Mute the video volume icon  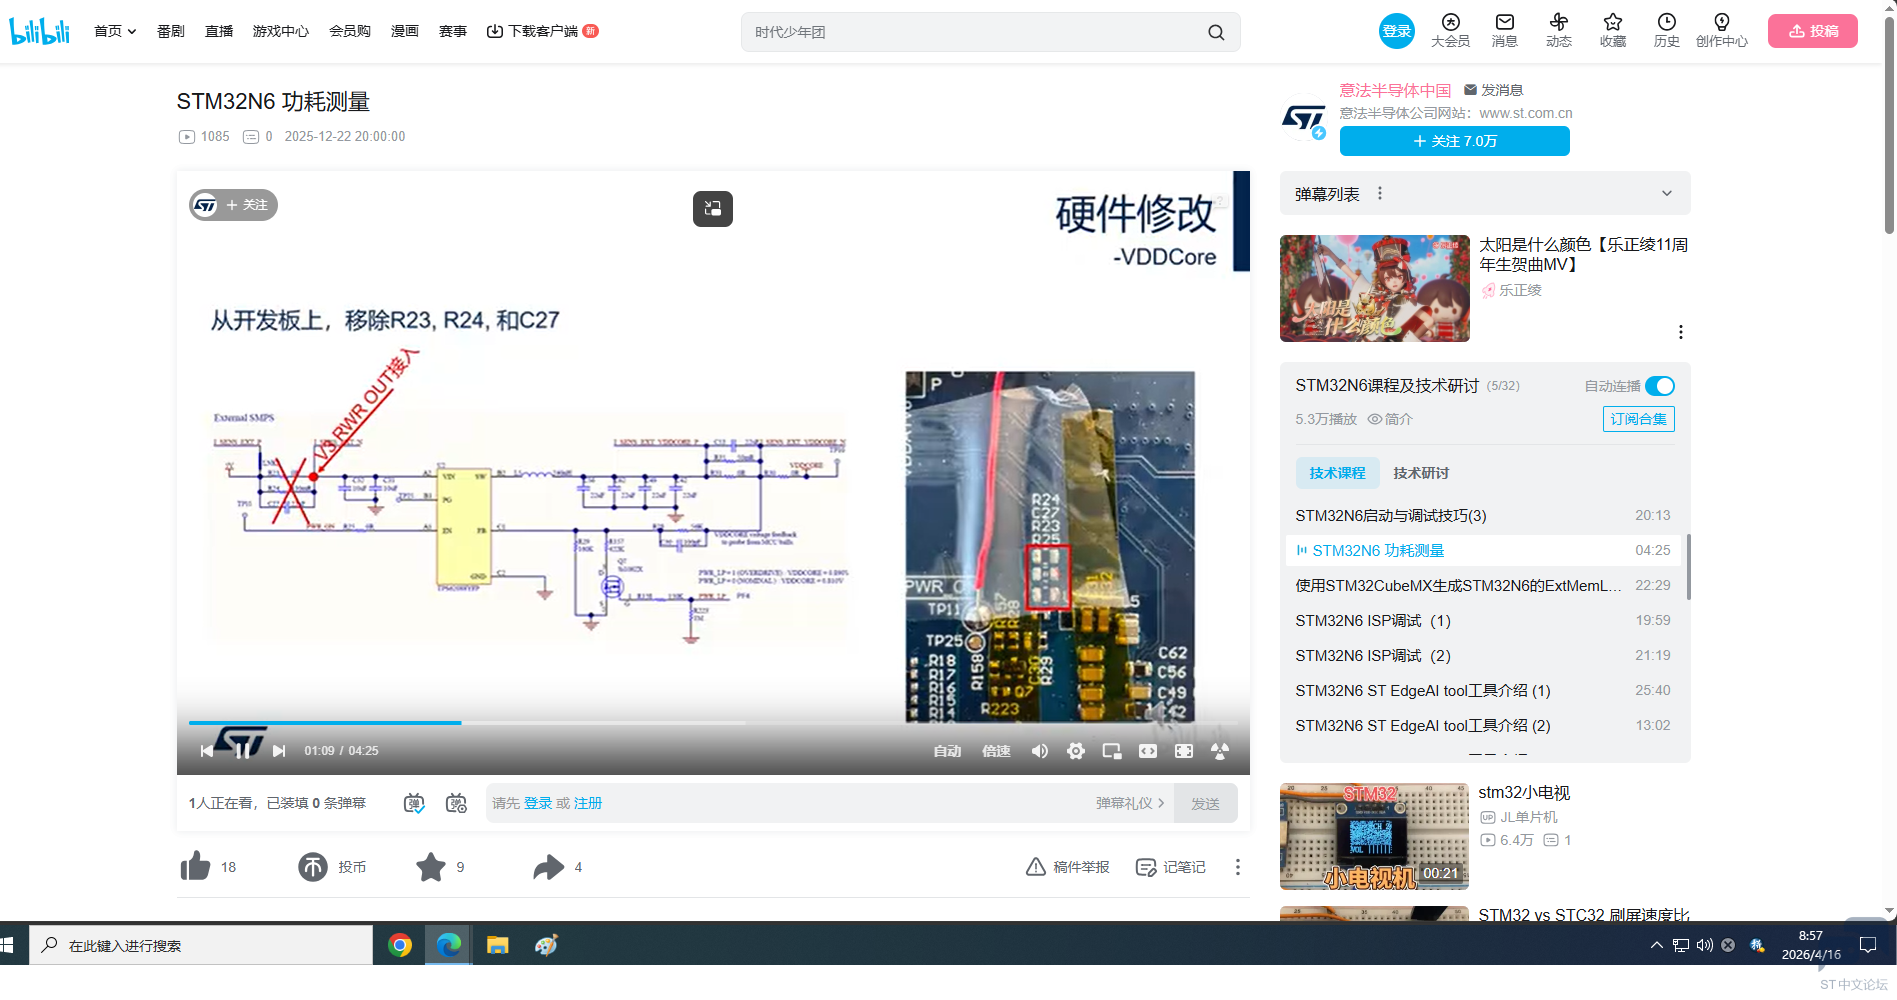[1040, 751]
